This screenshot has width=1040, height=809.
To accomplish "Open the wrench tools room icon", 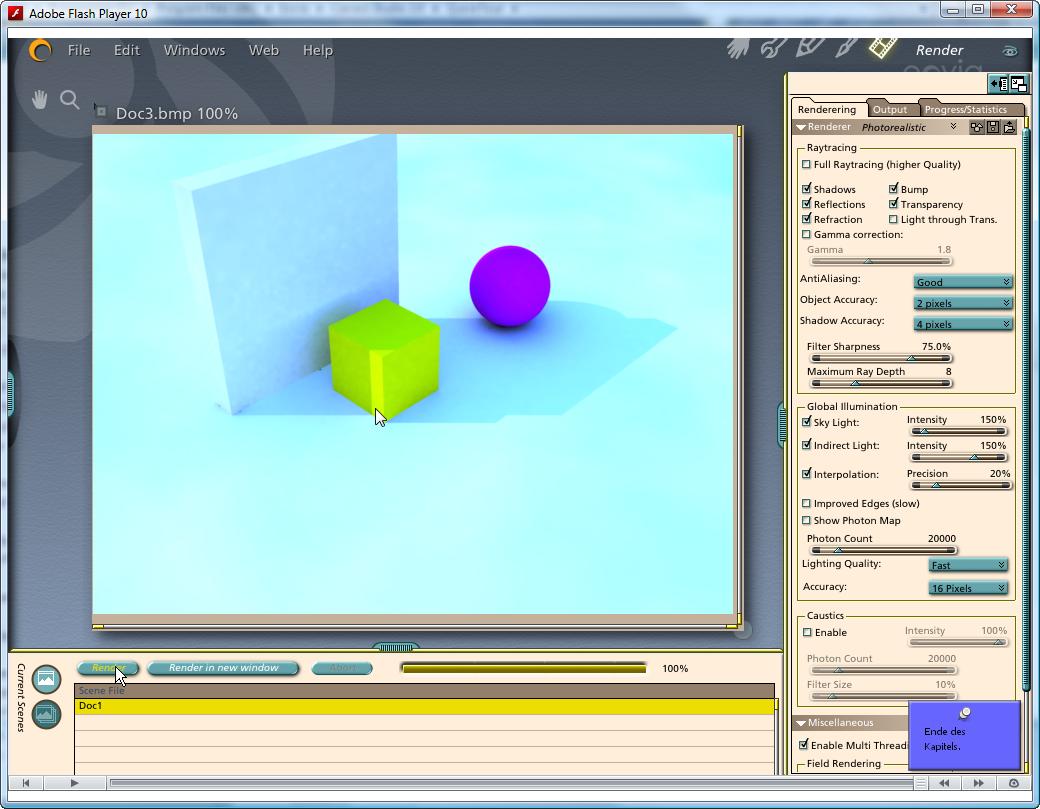I will (x=773, y=48).
